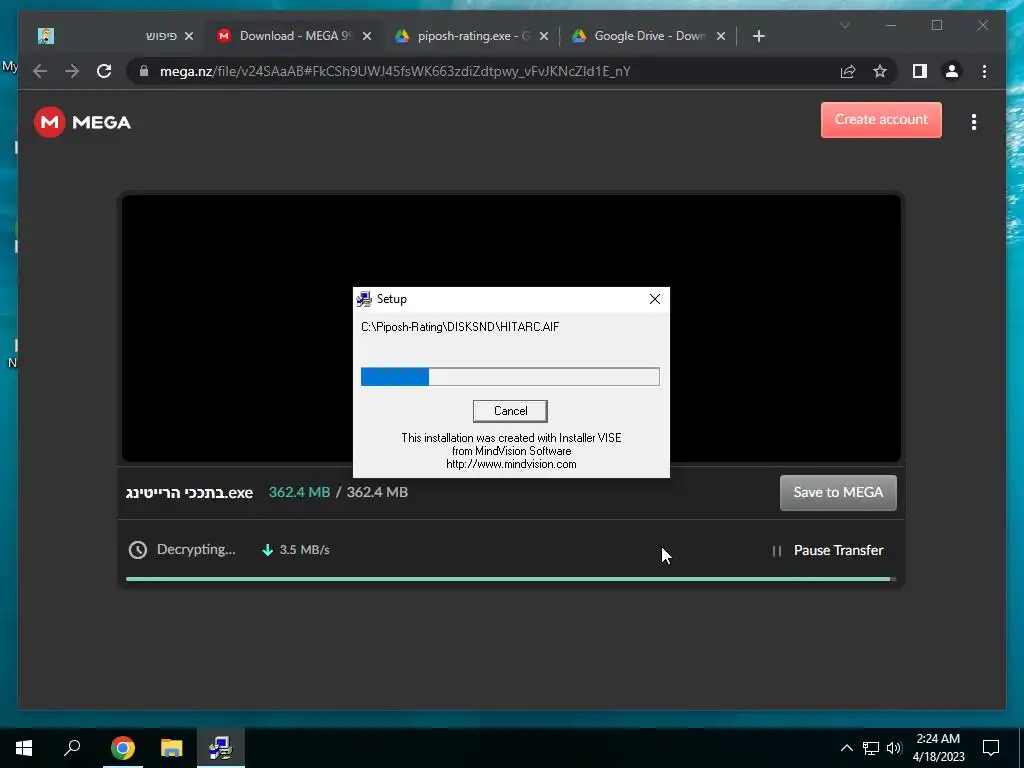The image size is (1024, 768).
Task: Click Create account button
Action: (881, 120)
